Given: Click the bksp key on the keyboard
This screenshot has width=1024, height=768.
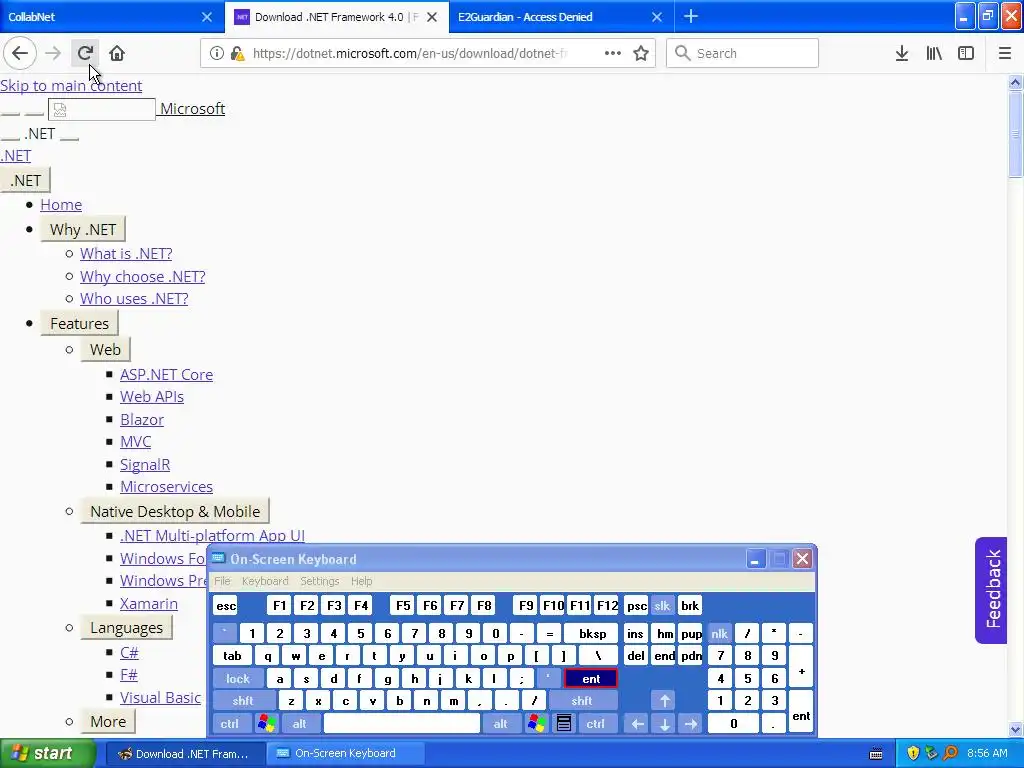Looking at the screenshot, I should coord(592,633).
